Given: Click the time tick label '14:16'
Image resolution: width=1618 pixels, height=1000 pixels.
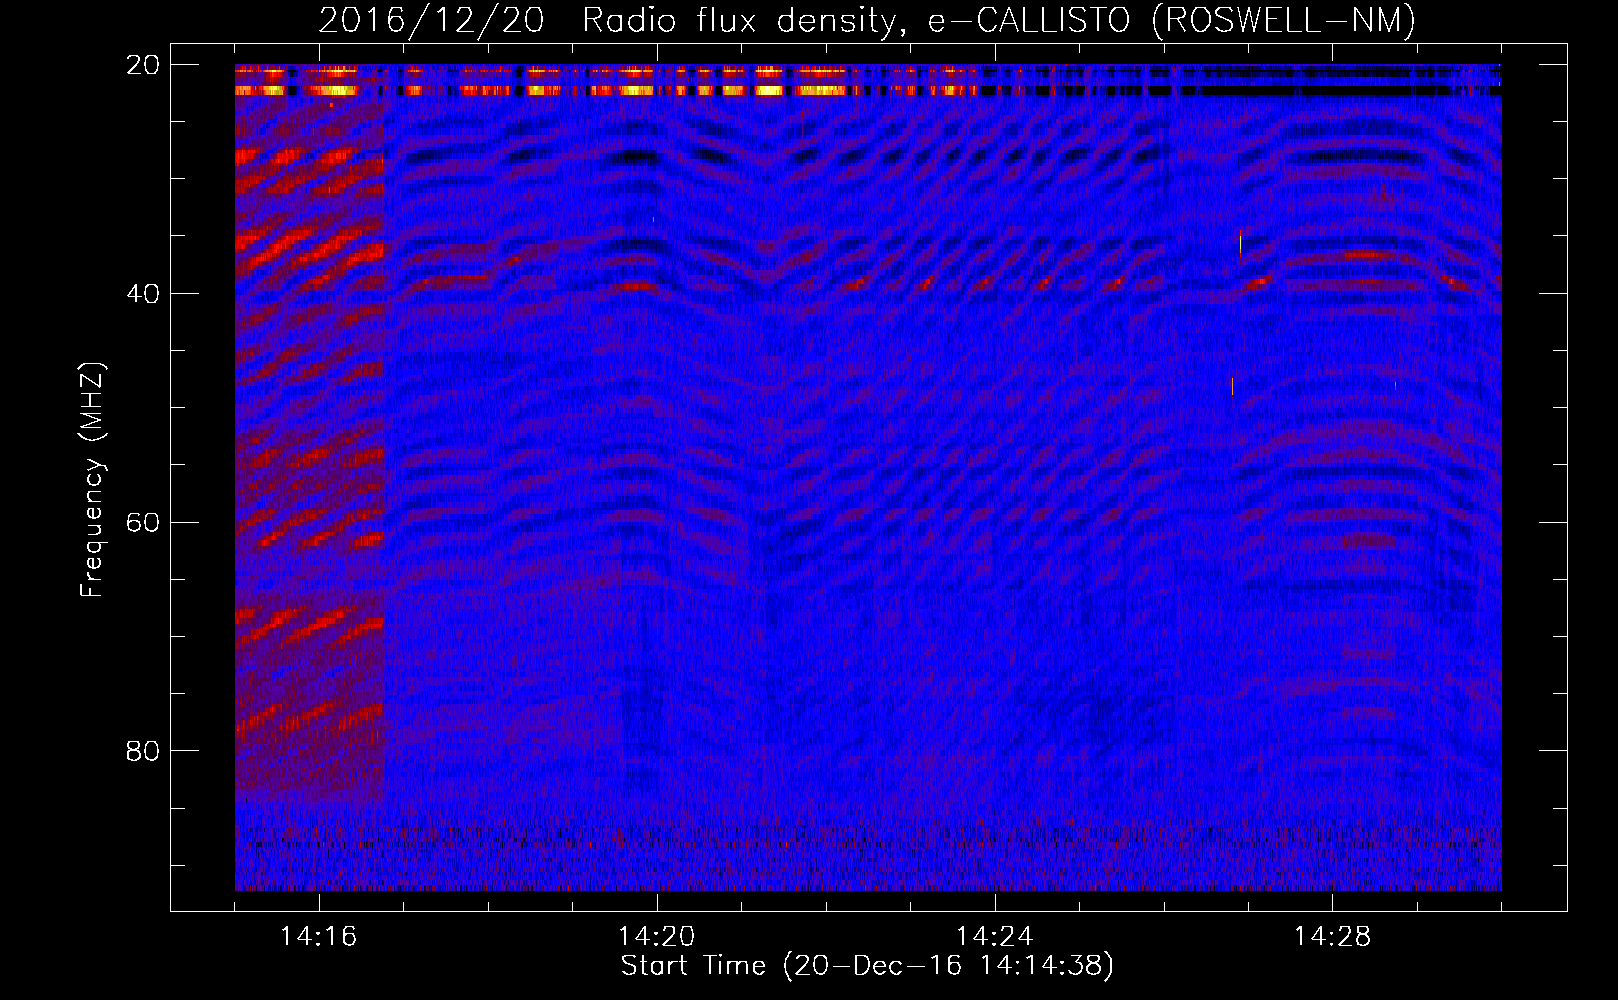Looking at the screenshot, I should click(319, 936).
